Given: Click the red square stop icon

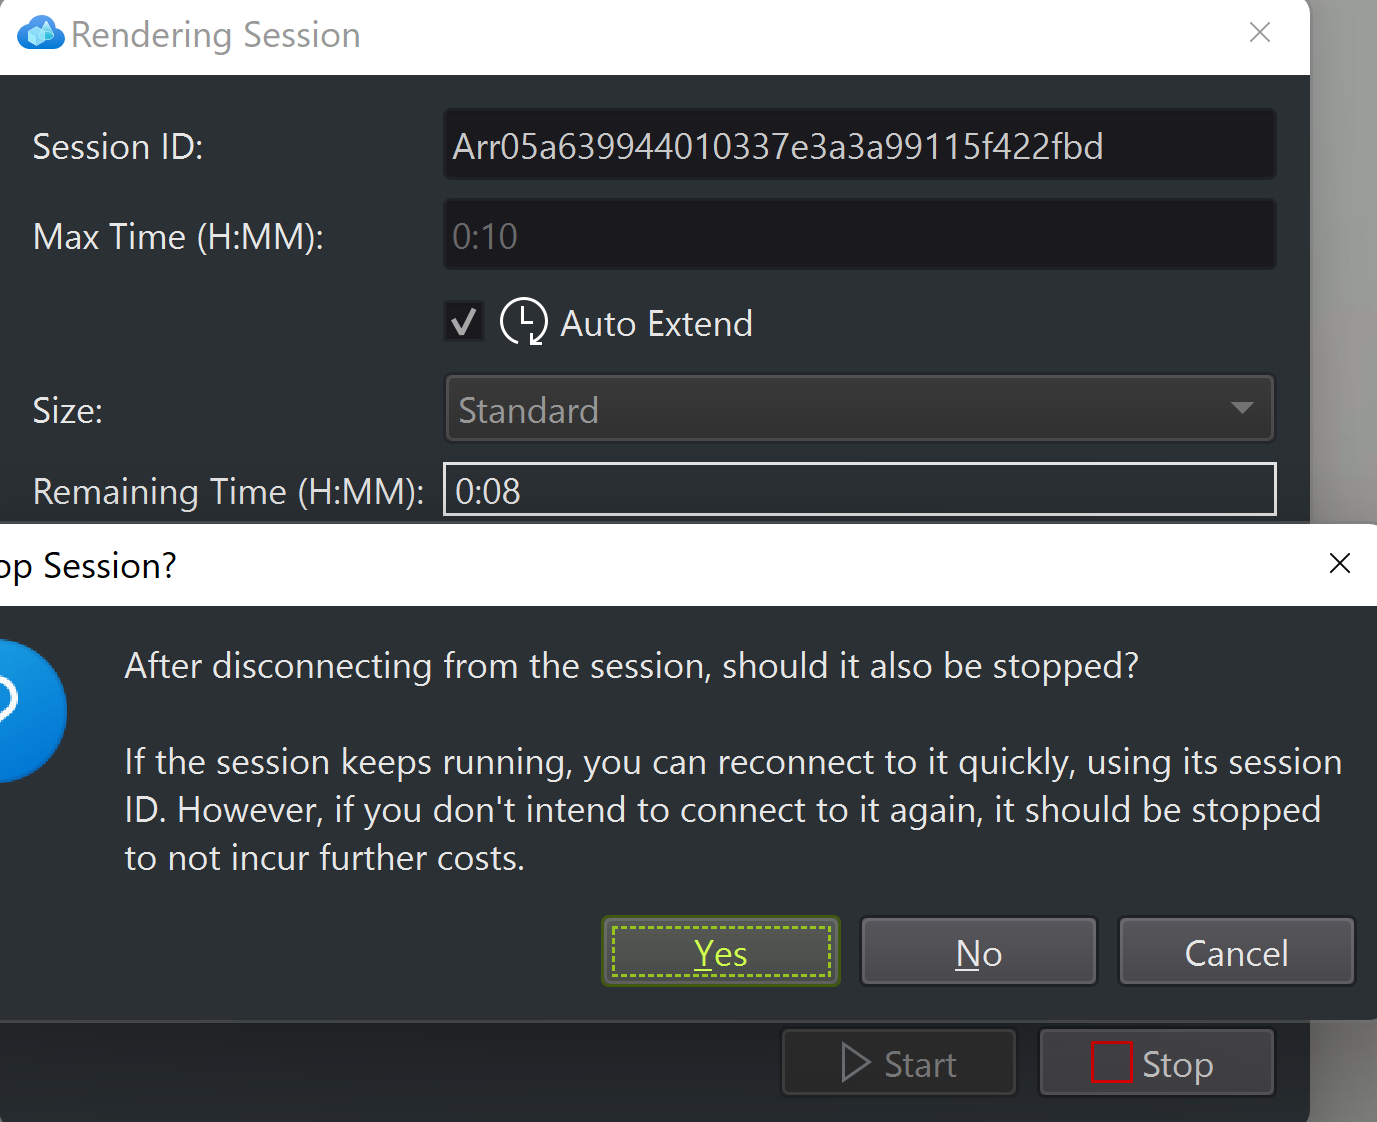Looking at the screenshot, I should 1111,1063.
